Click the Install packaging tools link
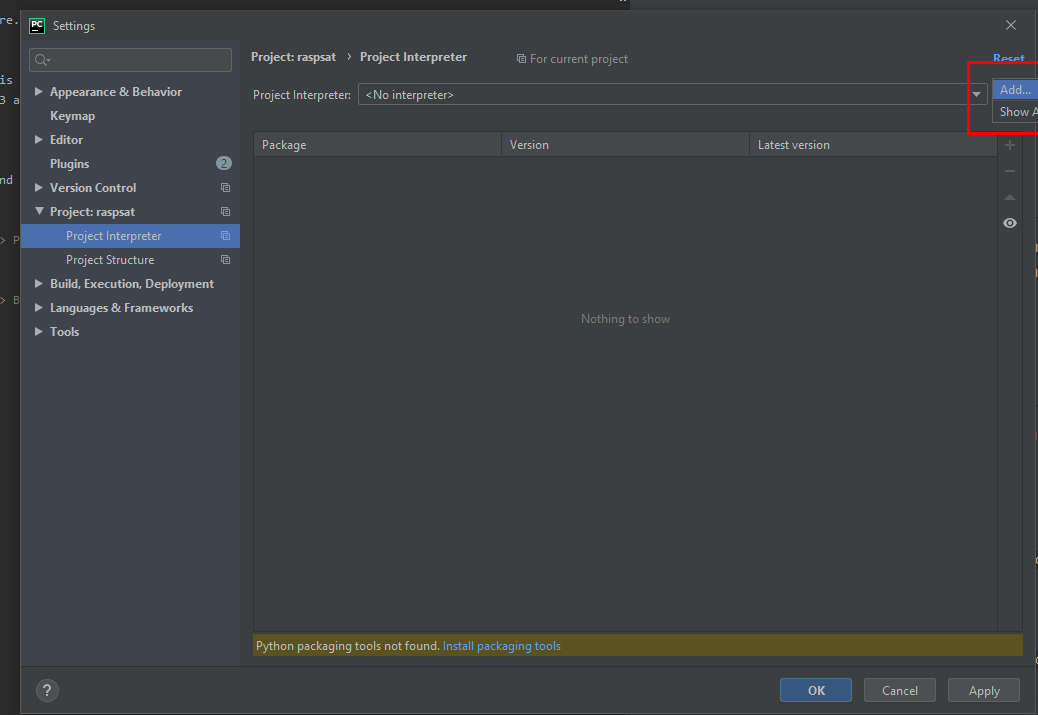 pos(501,645)
